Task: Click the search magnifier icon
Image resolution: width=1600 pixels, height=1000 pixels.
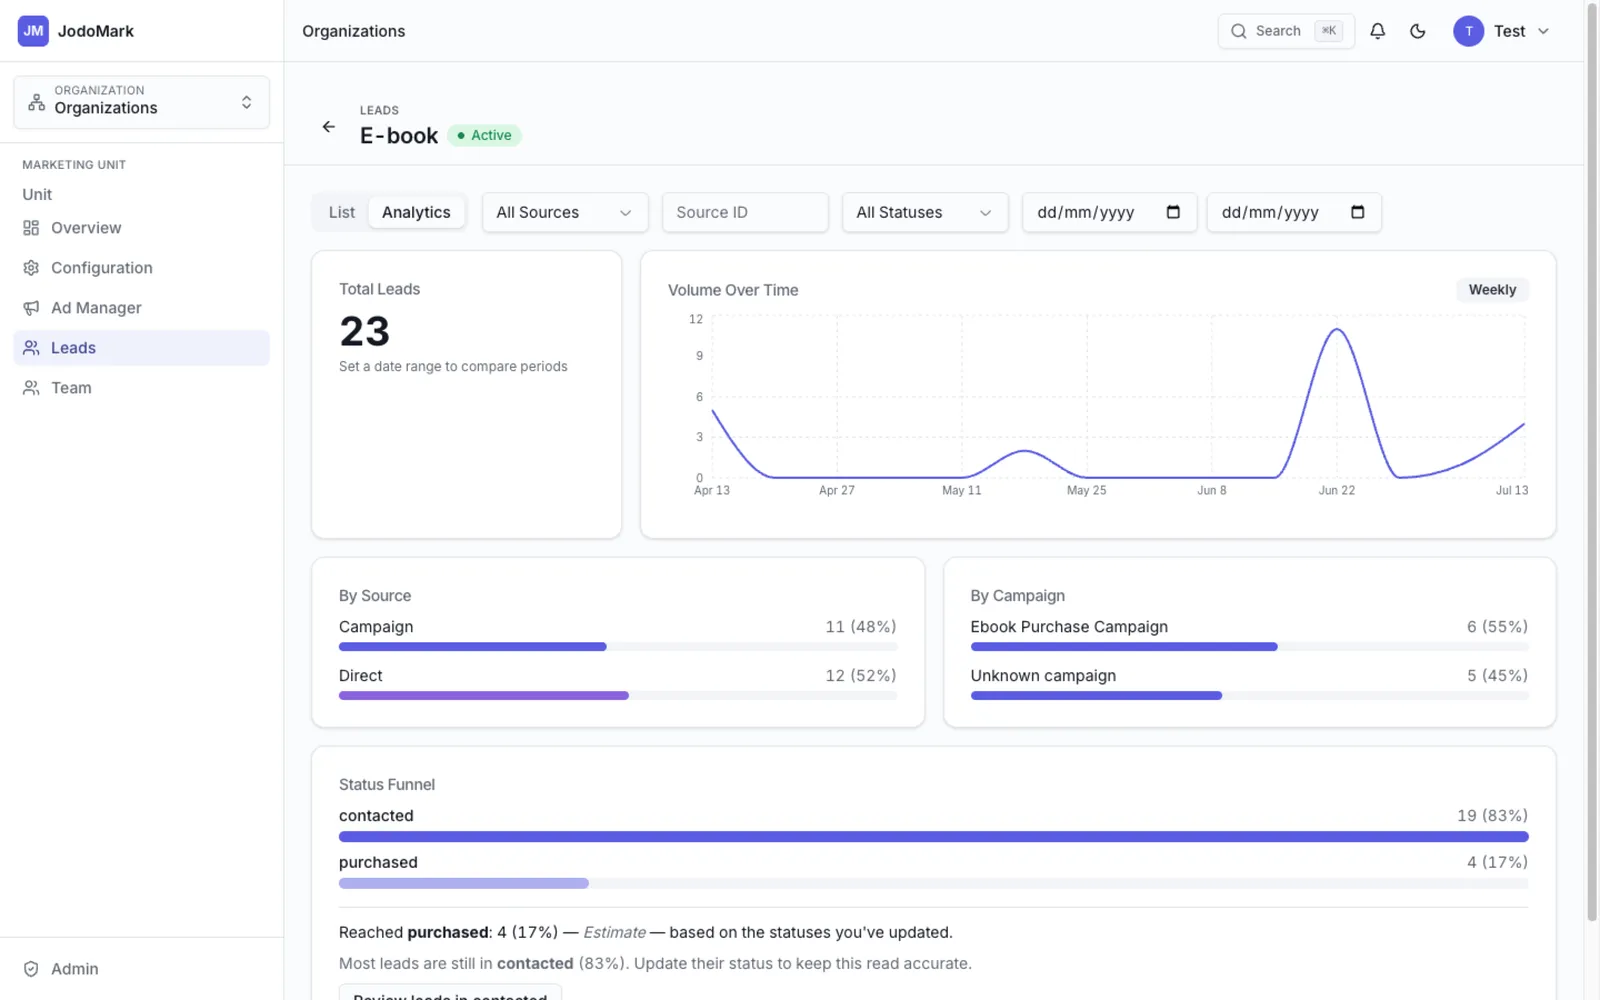Action: pyautogui.click(x=1238, y=31)
